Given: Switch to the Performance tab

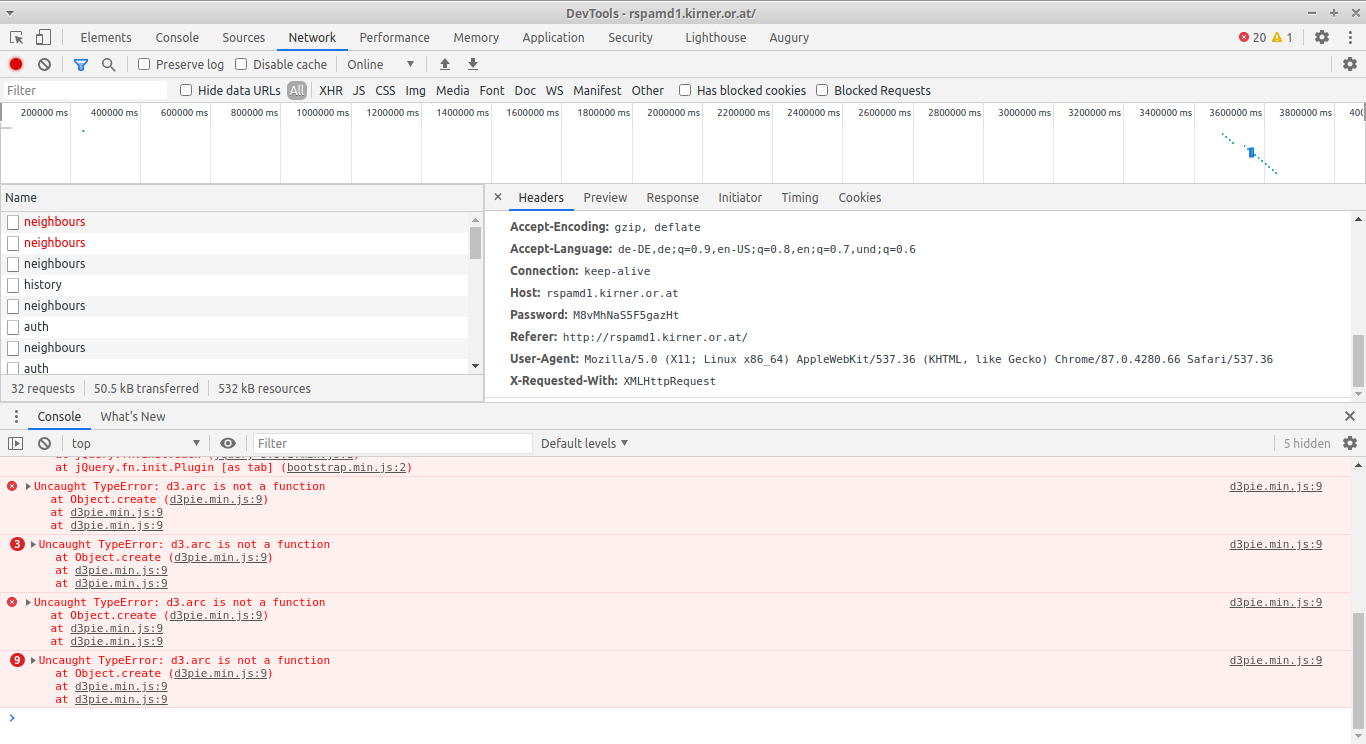Looking at the screenshot, I should tap(394, 38).
